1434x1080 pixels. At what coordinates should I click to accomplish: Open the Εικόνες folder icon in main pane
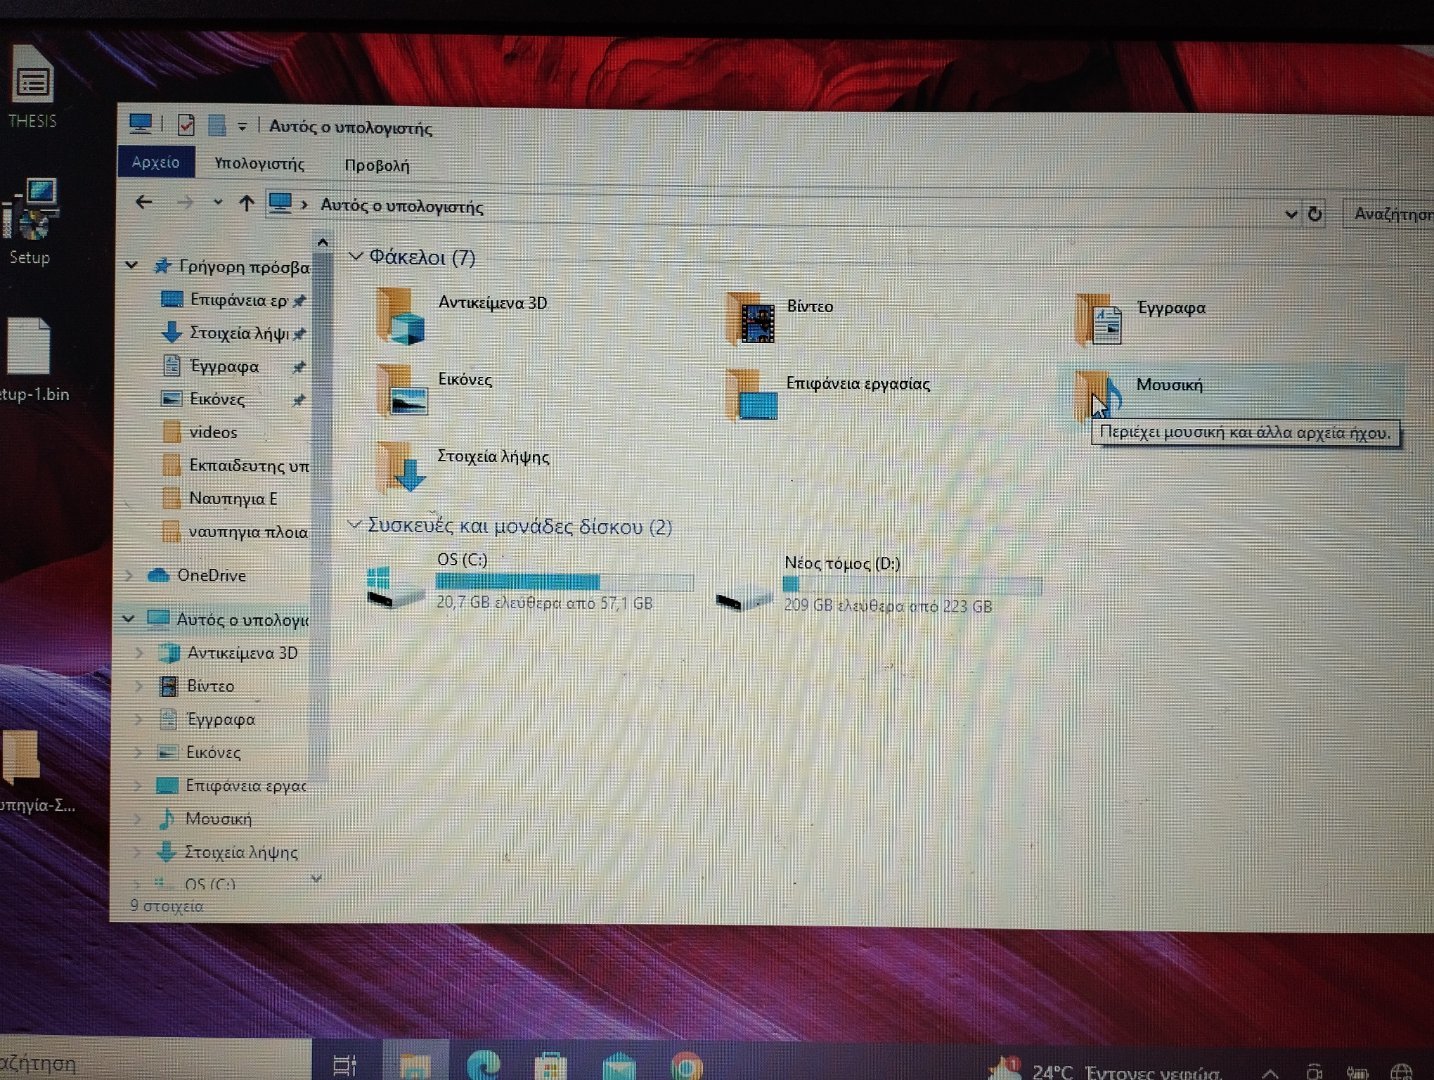[x=402, y=390]
